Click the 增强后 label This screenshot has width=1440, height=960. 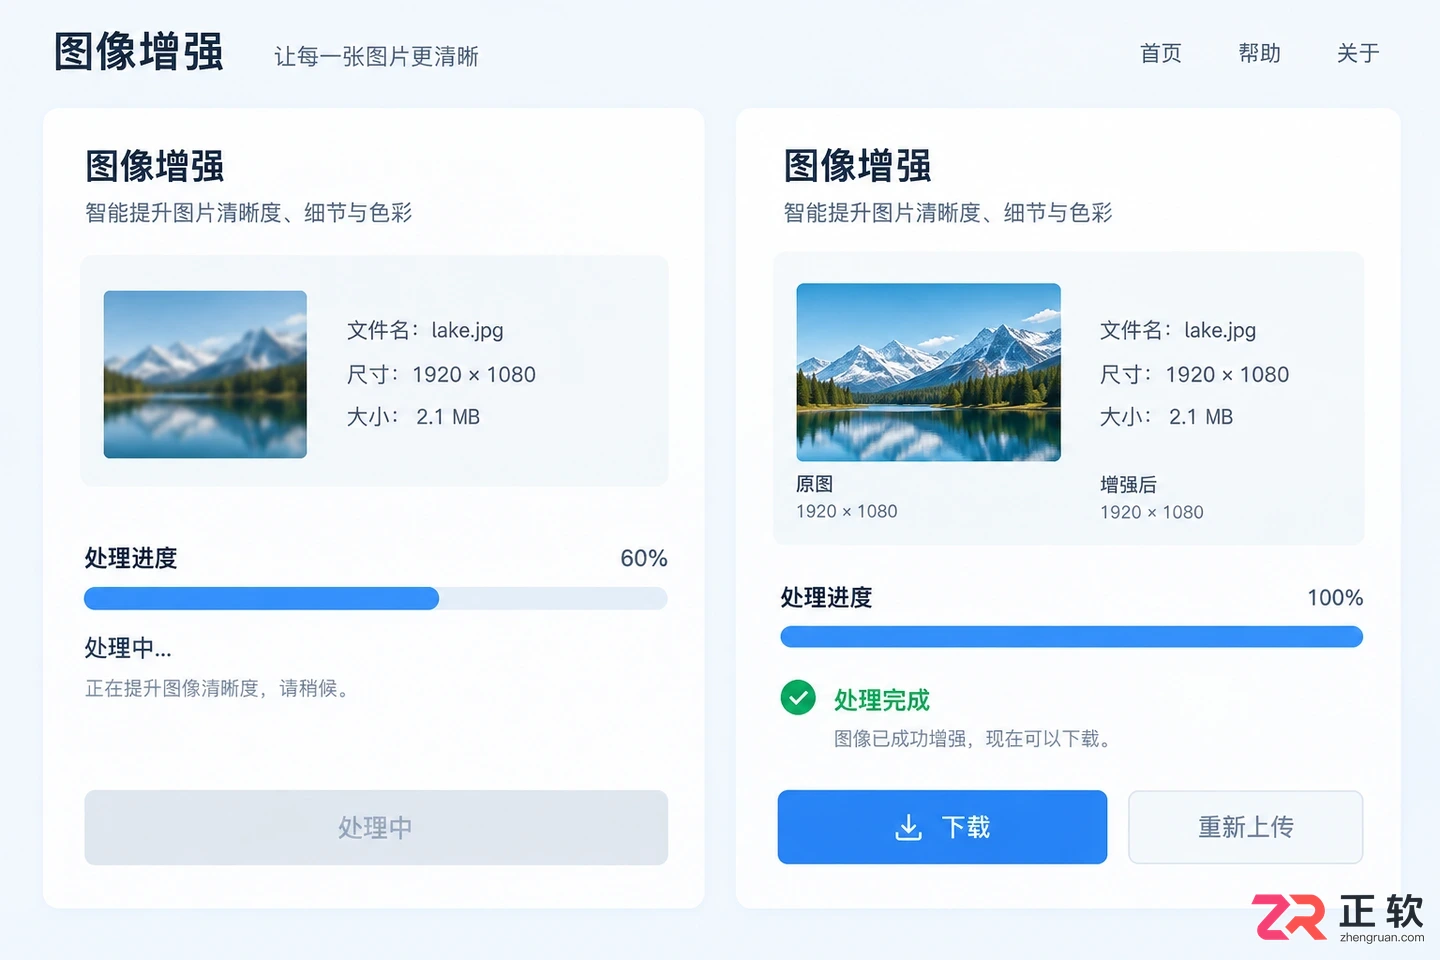coord(1128,485)
